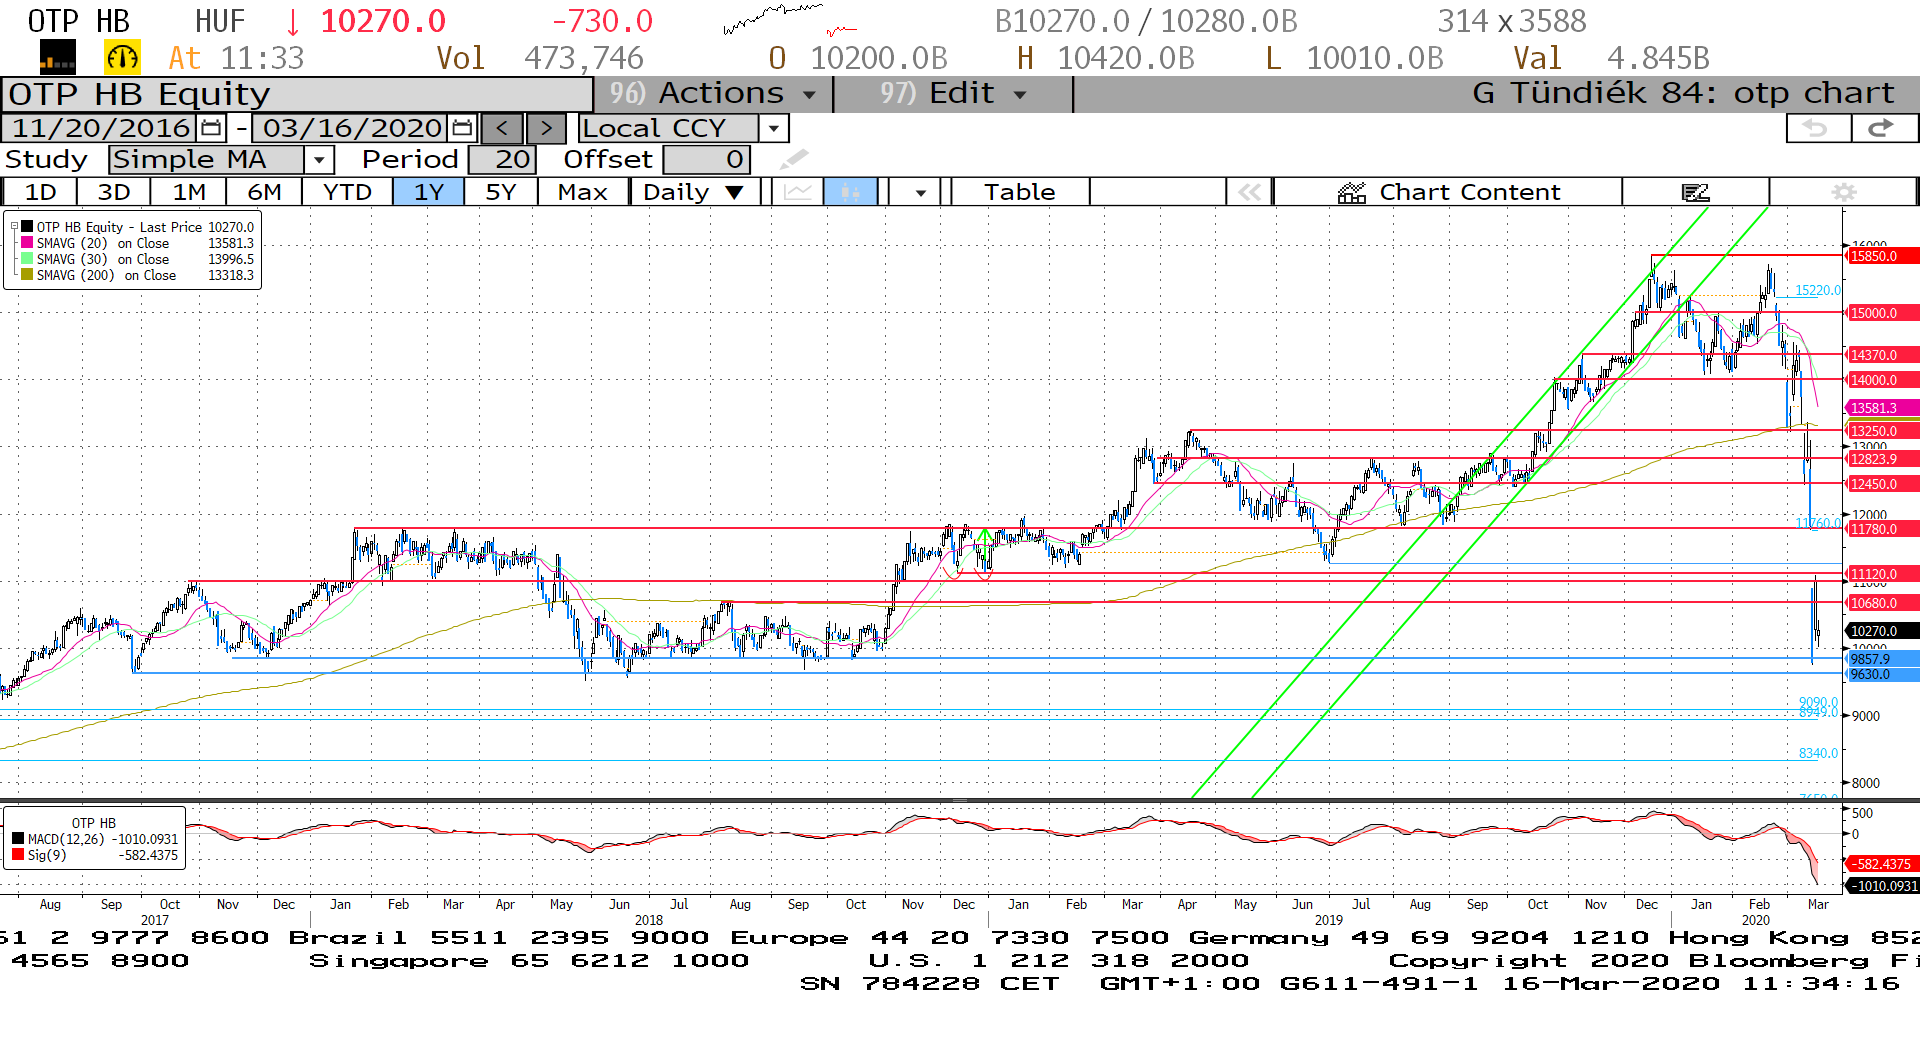Select the 1D time range

click(x=40, y=192)
